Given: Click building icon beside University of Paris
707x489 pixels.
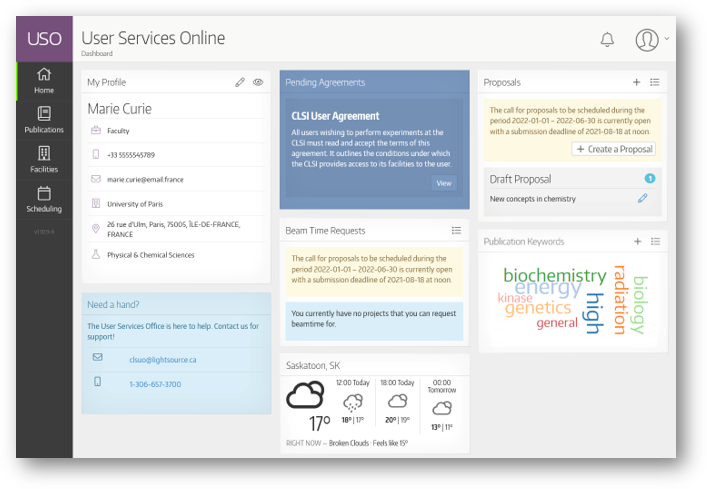Looking at the screenshot, I should click(96, 203).
